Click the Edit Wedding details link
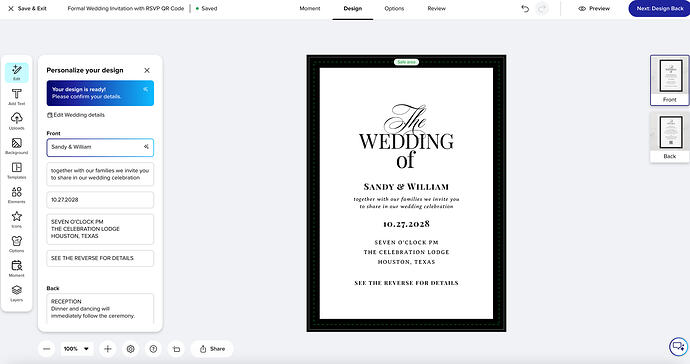690x364 pixels. coord(76,115)
